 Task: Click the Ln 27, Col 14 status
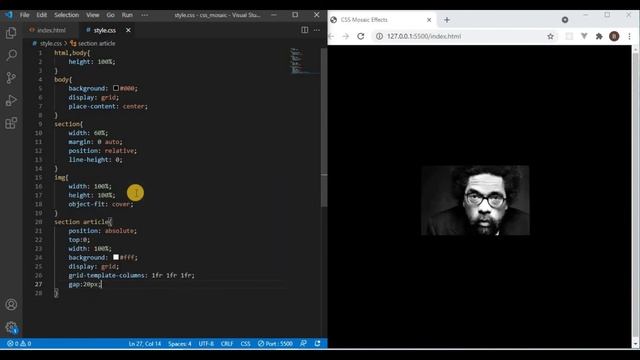pyautogui.click(x=145, y=344)
